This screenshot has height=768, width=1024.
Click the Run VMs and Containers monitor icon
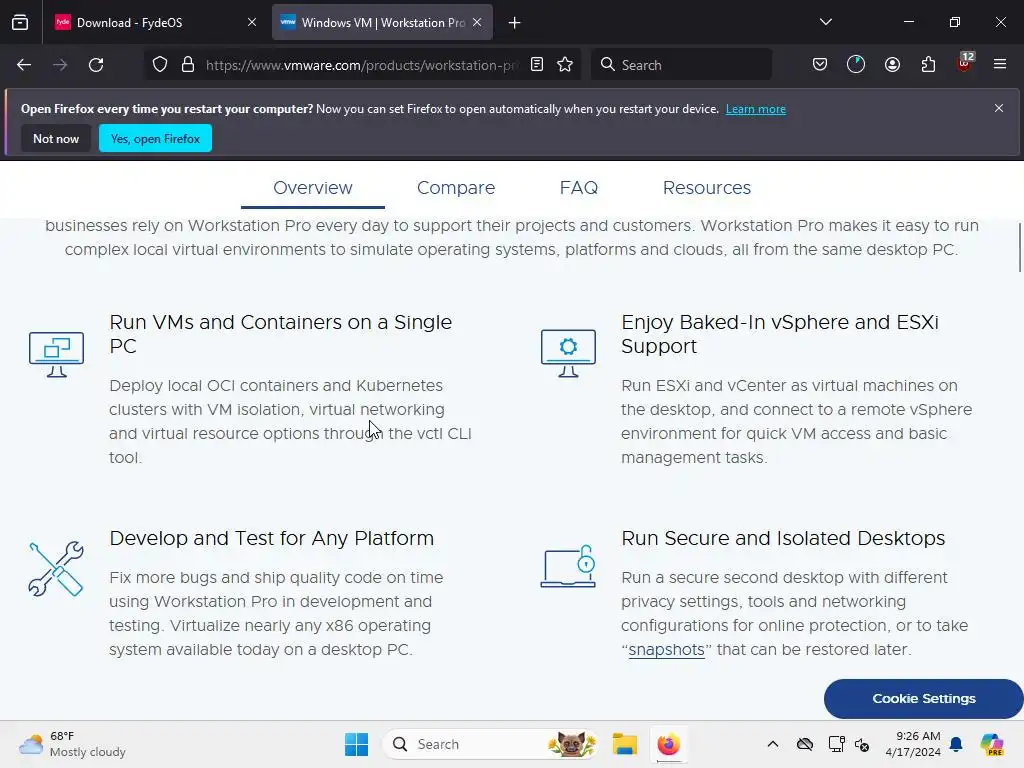[56, 354]
